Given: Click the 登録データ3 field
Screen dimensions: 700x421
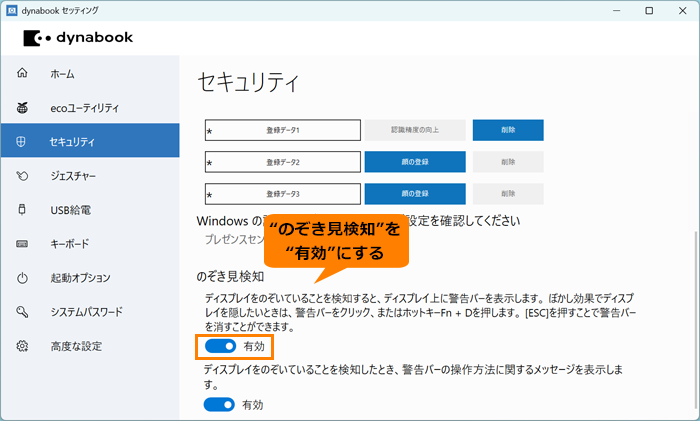Looking at the screenshot, I should (283, 194).
